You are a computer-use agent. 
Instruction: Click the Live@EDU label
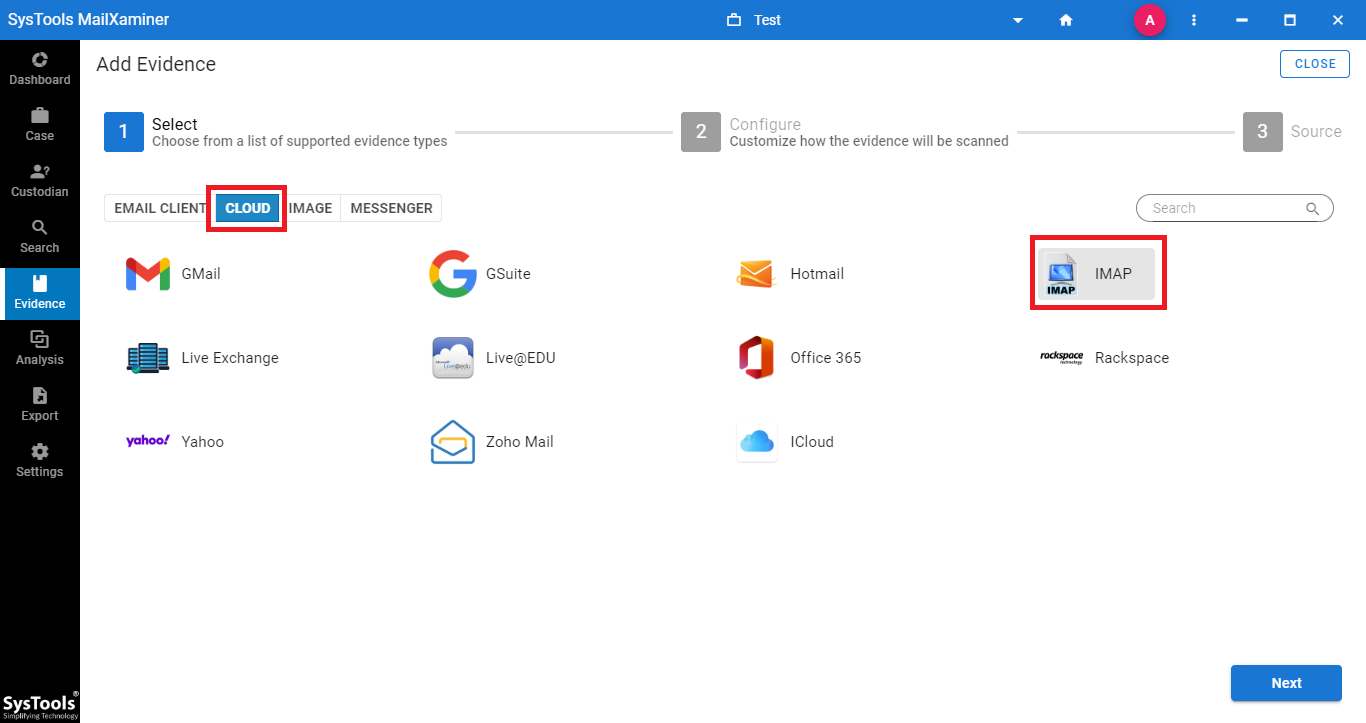(x=520, y=358)
